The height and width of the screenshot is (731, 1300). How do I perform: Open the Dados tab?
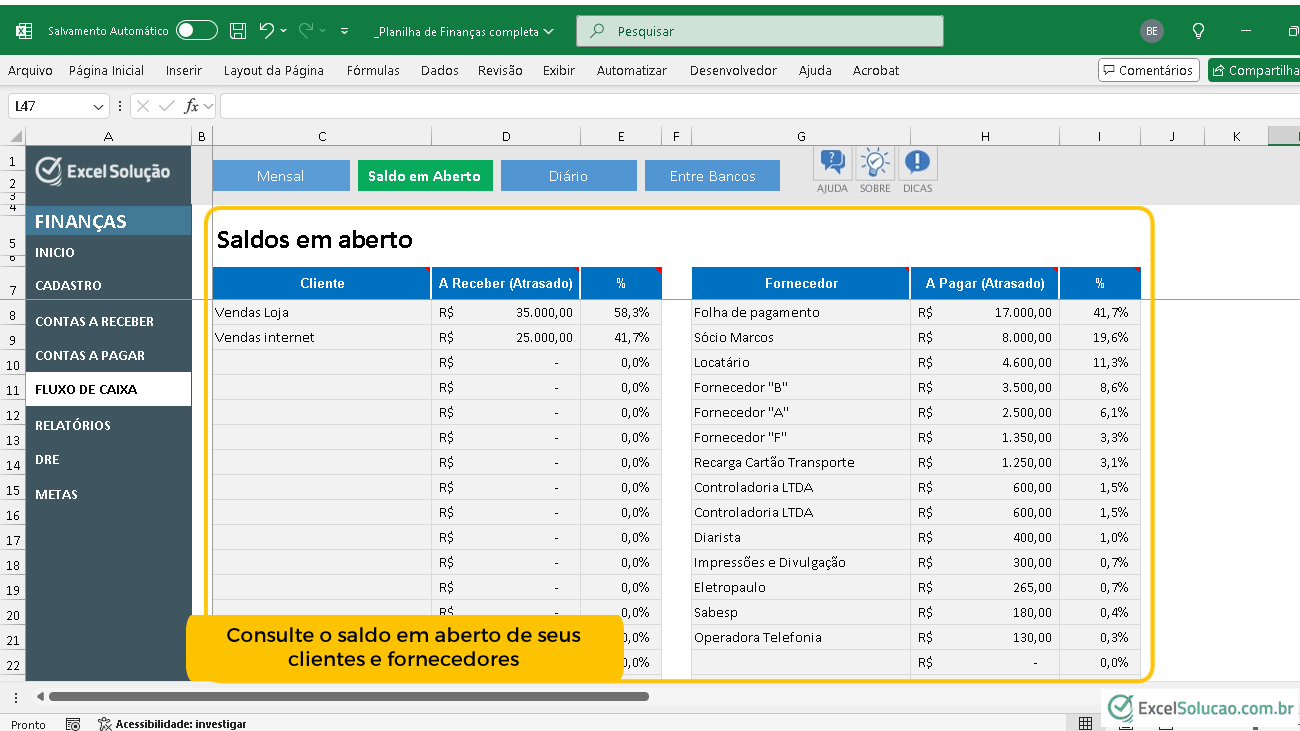(440, 71)
